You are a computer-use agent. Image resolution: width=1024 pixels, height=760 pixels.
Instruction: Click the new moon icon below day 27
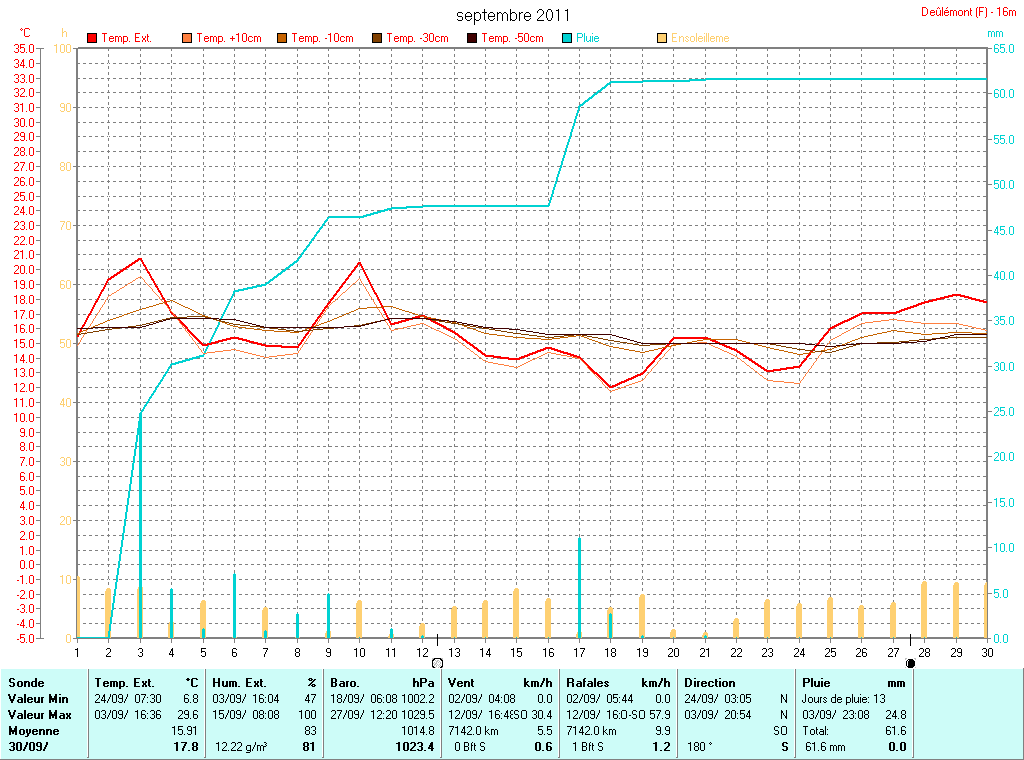tap(910, 663)
